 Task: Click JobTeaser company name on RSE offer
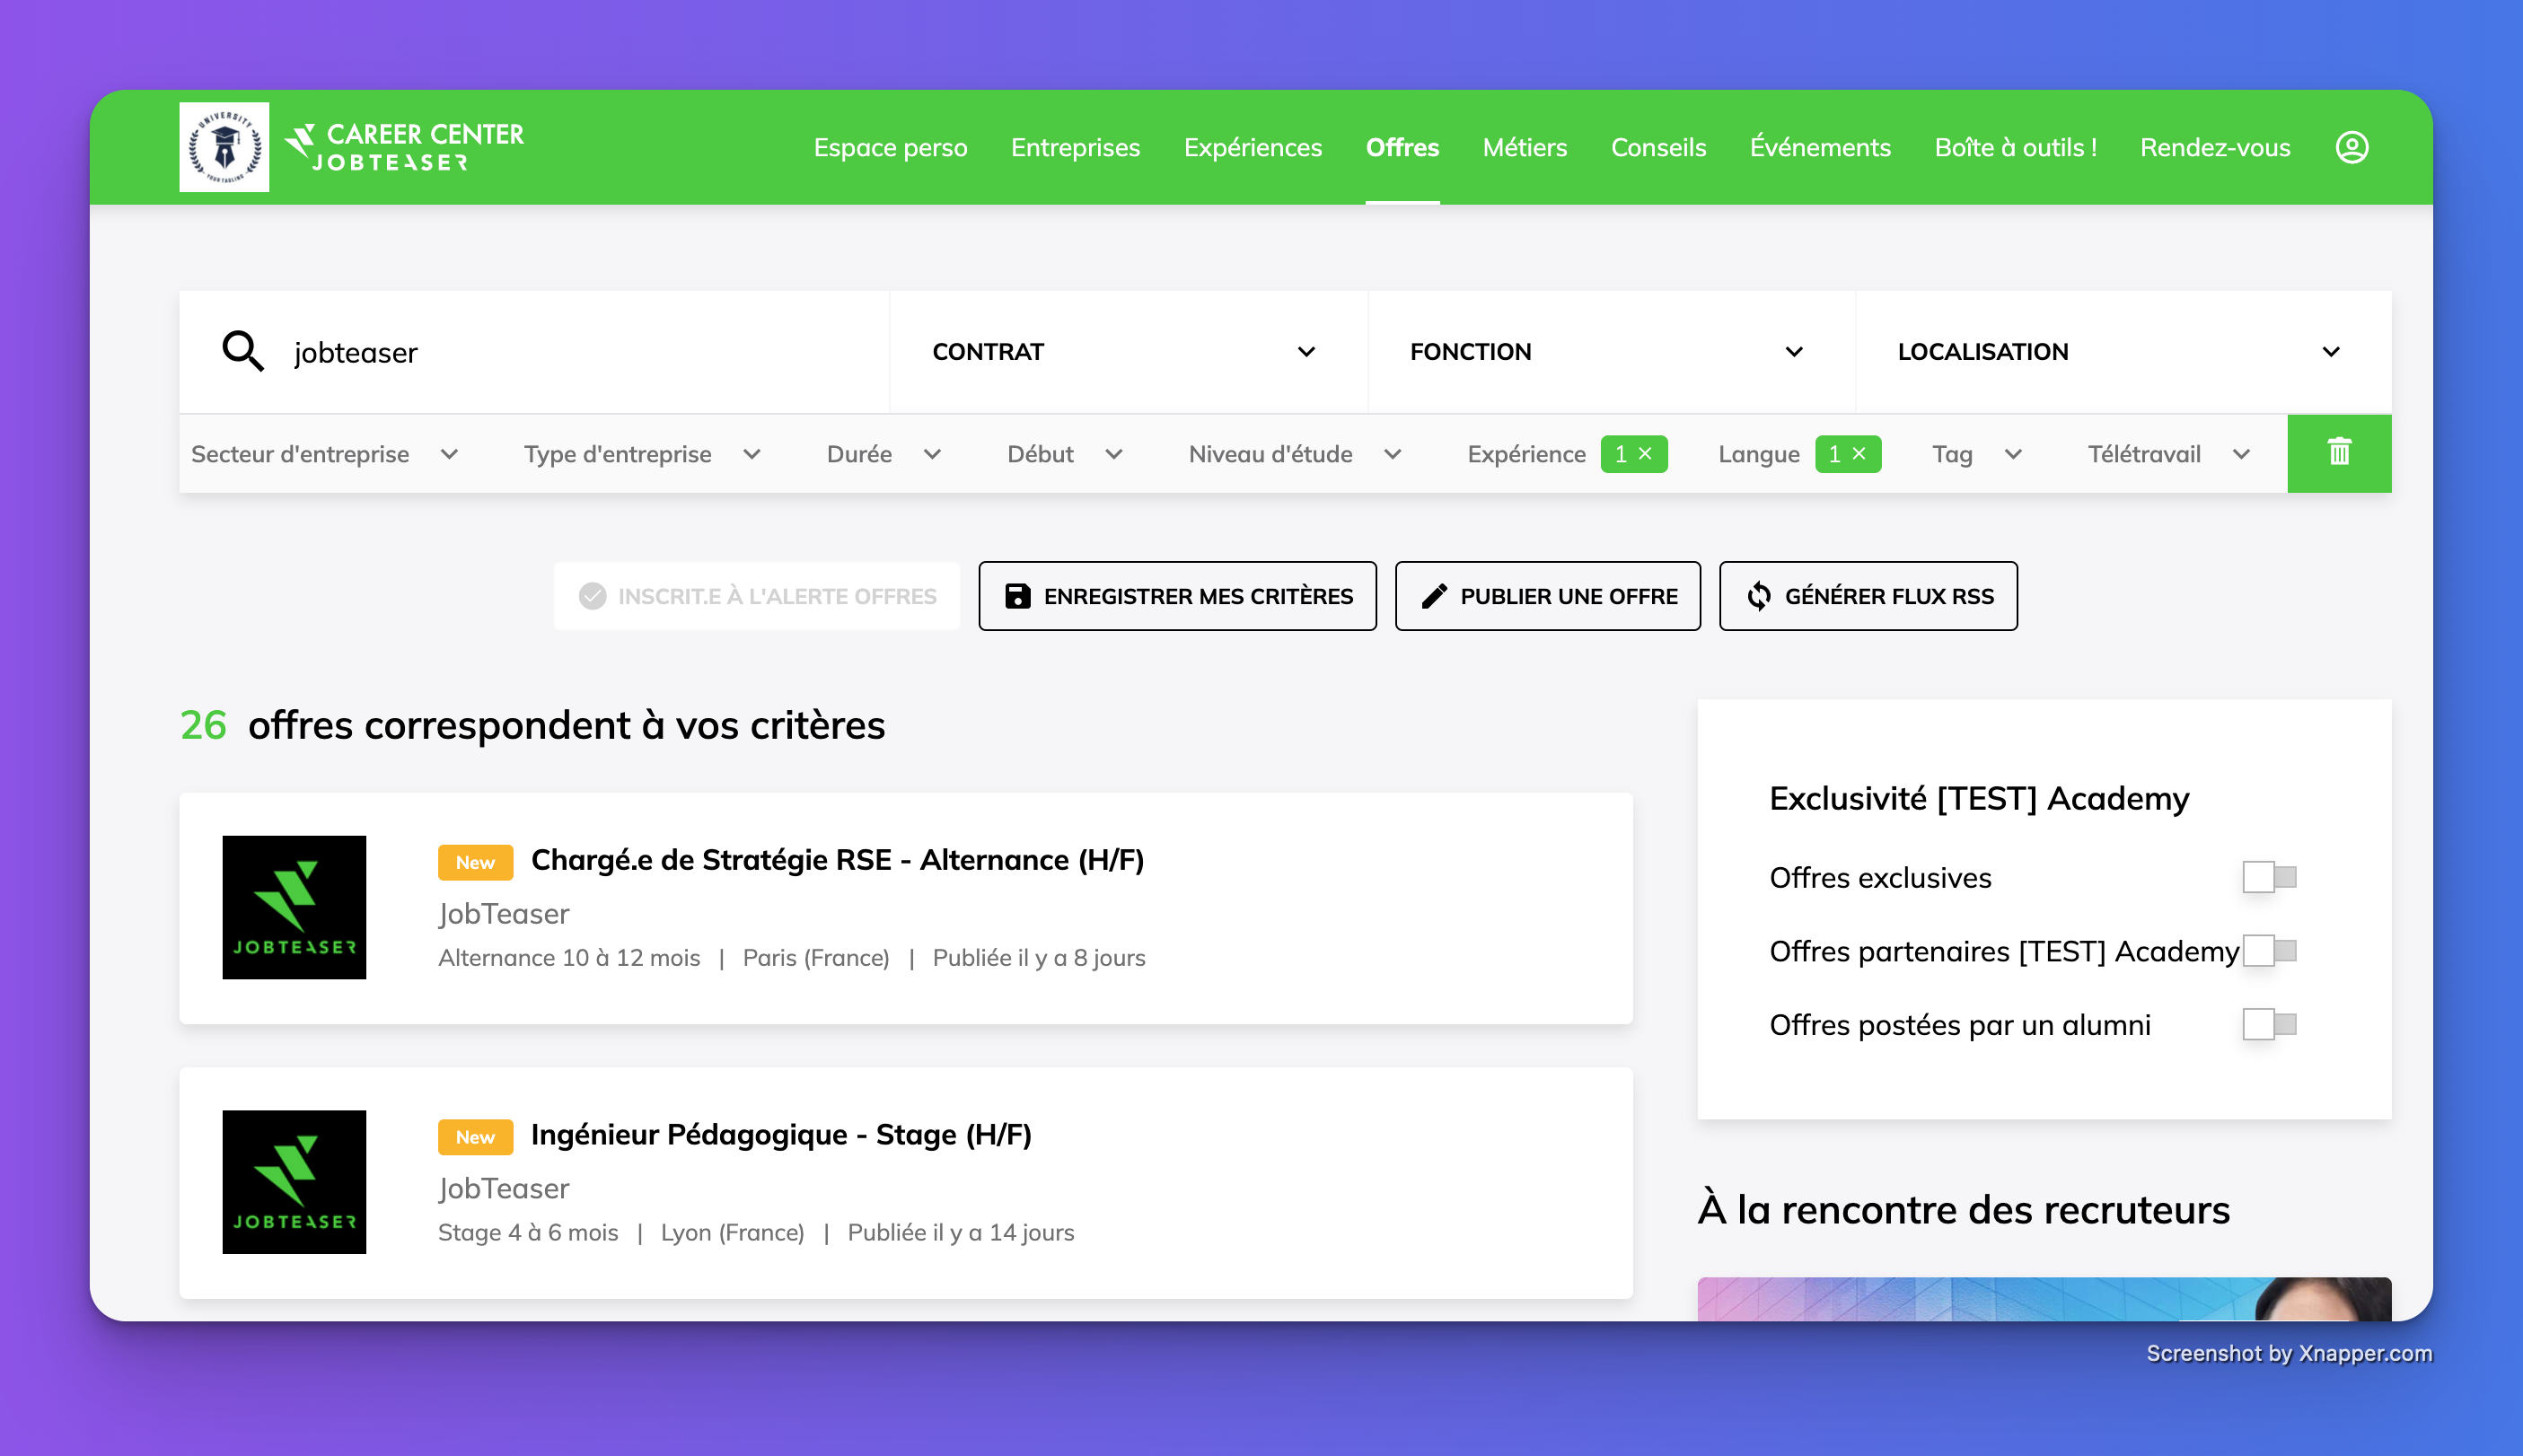coord(503,914)
